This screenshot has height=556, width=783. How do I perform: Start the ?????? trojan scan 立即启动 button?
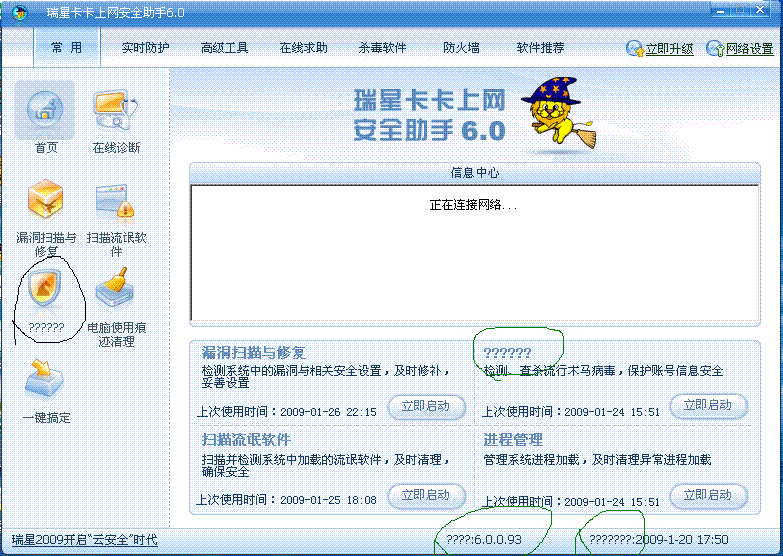coord(708,405)
